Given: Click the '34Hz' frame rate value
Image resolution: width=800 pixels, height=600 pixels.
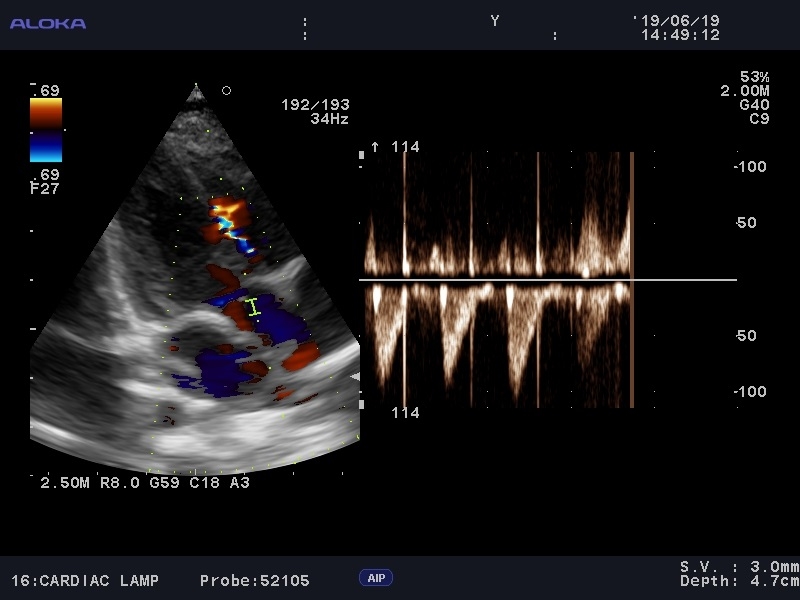Looking at the screenshot, I should click(x=329, y=119).
